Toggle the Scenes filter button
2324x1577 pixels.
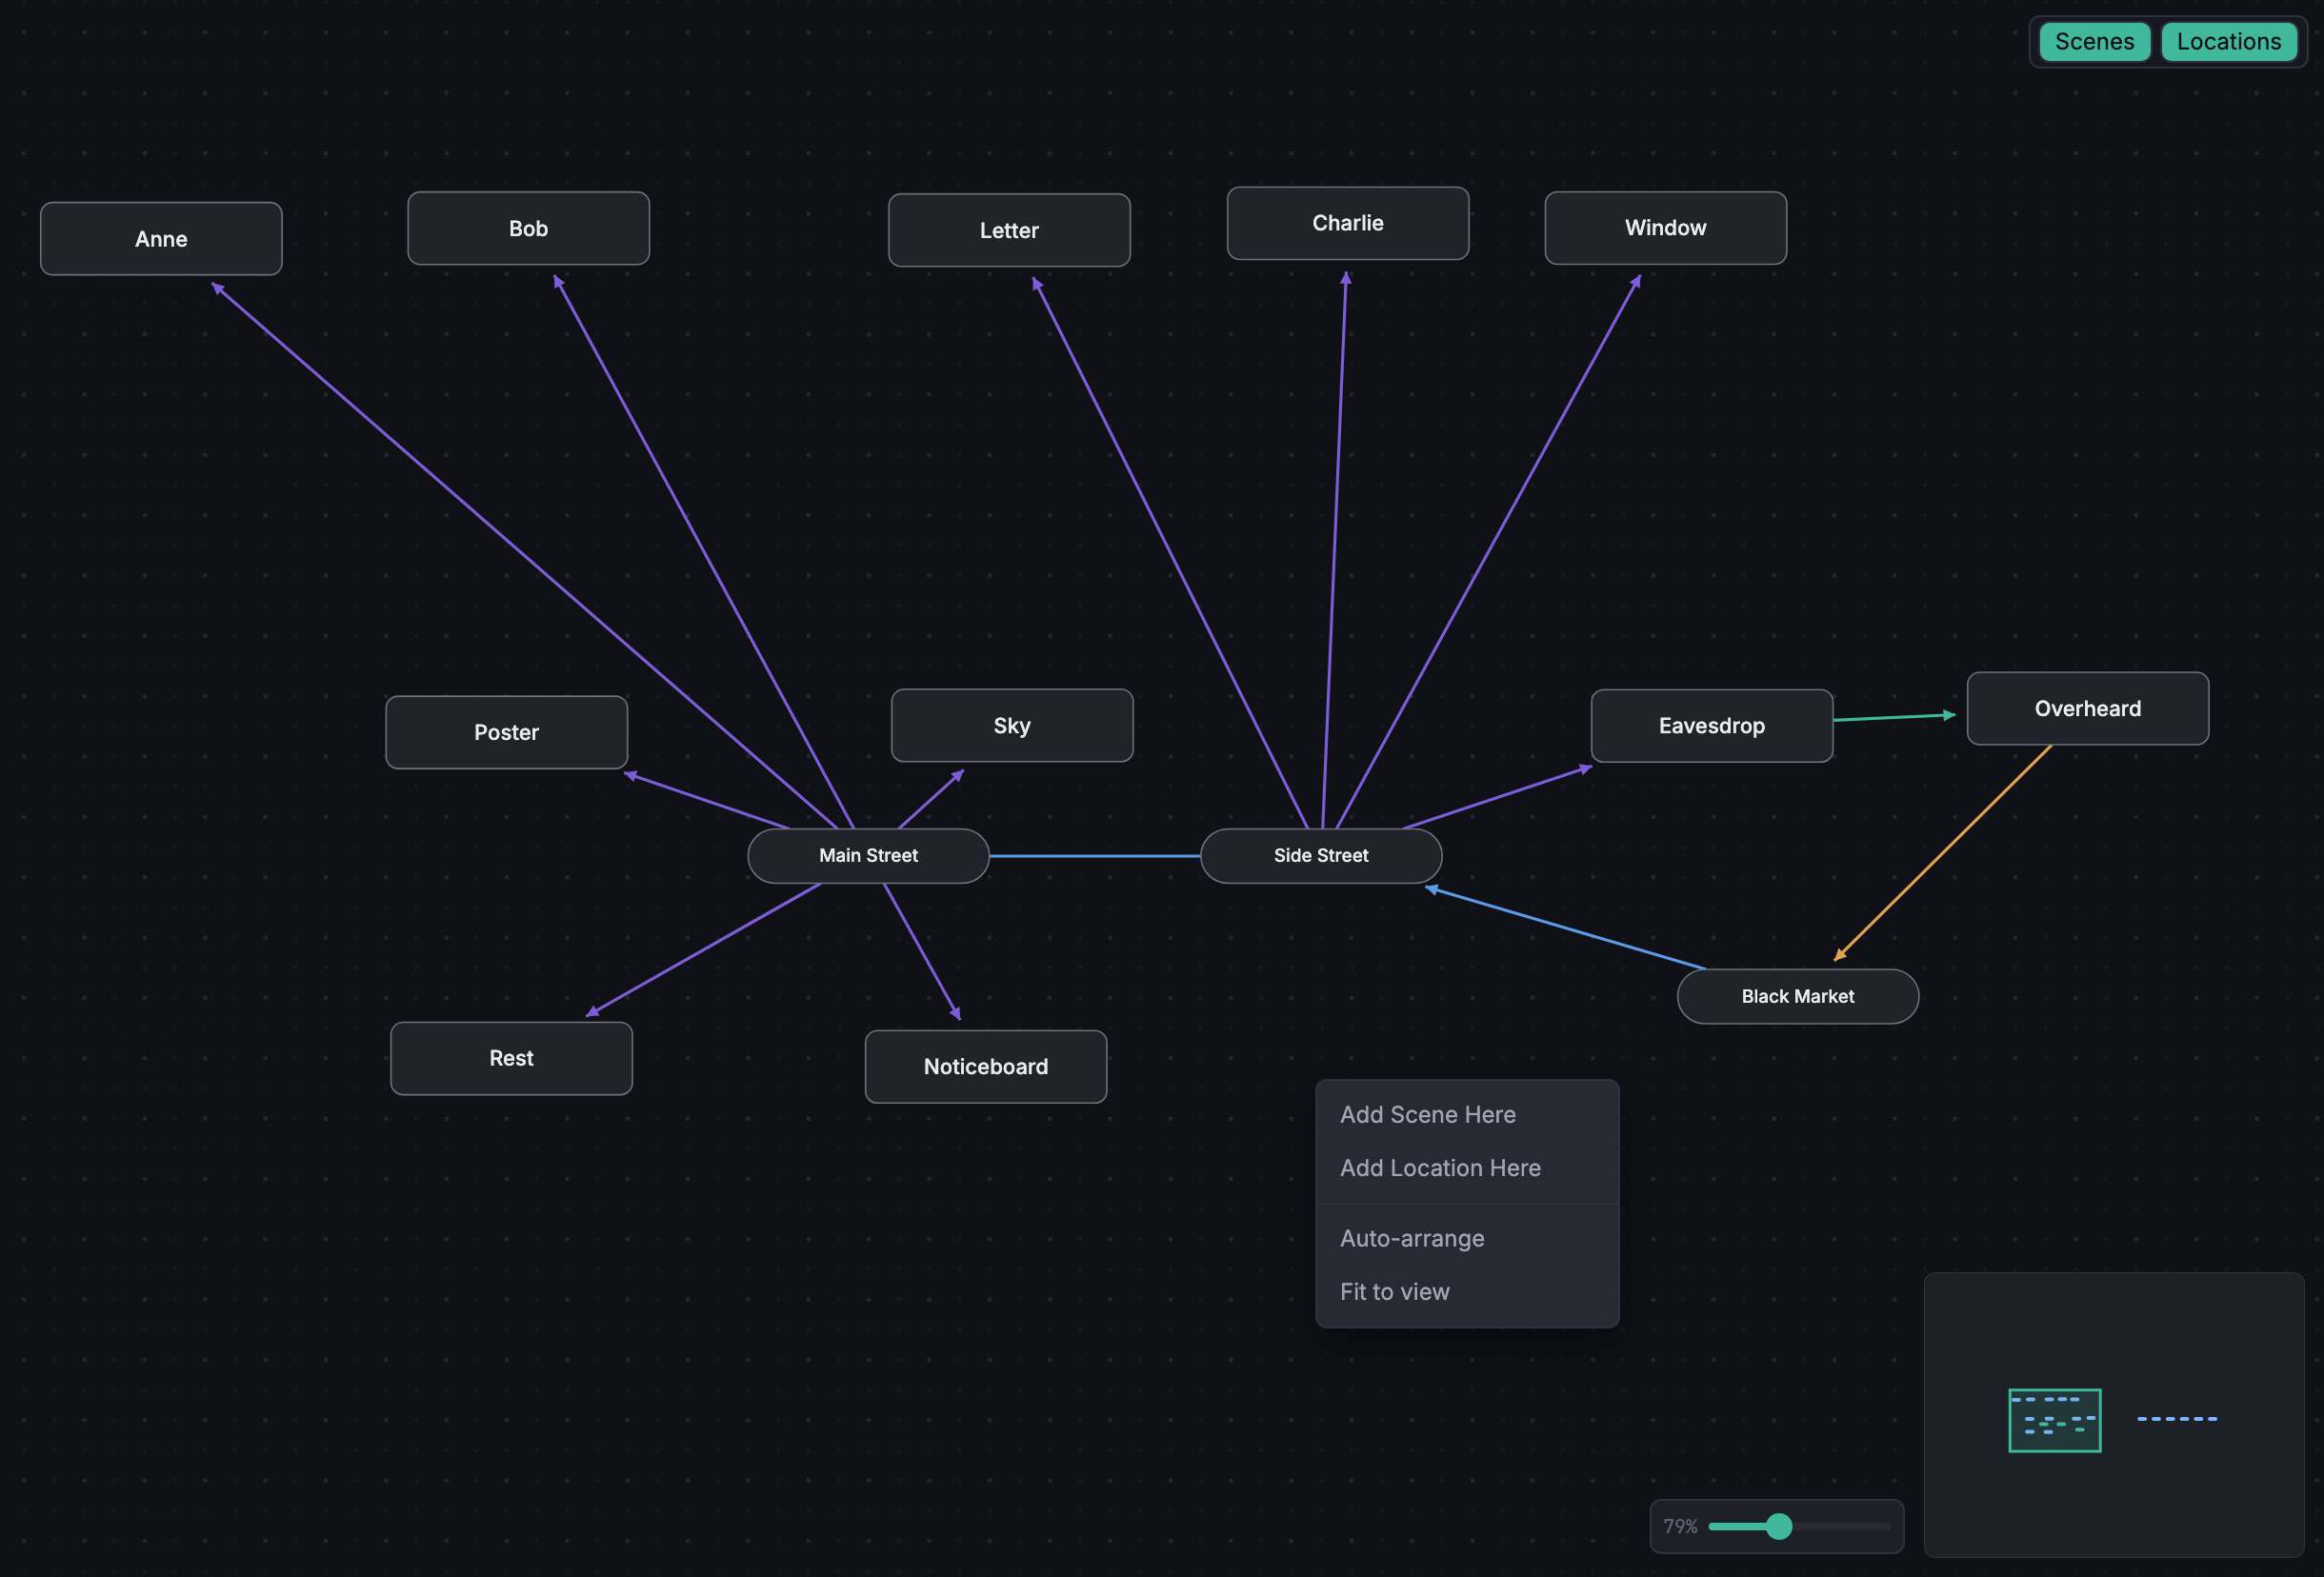[x=2094, y=42]
